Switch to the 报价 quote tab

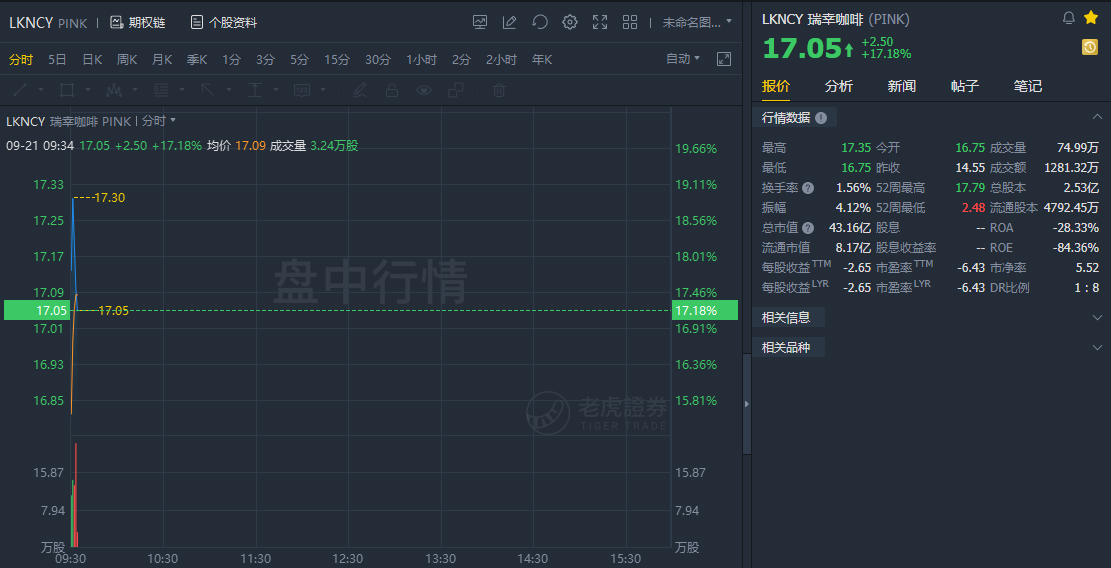pyautogui.click(x=775, y=86)
